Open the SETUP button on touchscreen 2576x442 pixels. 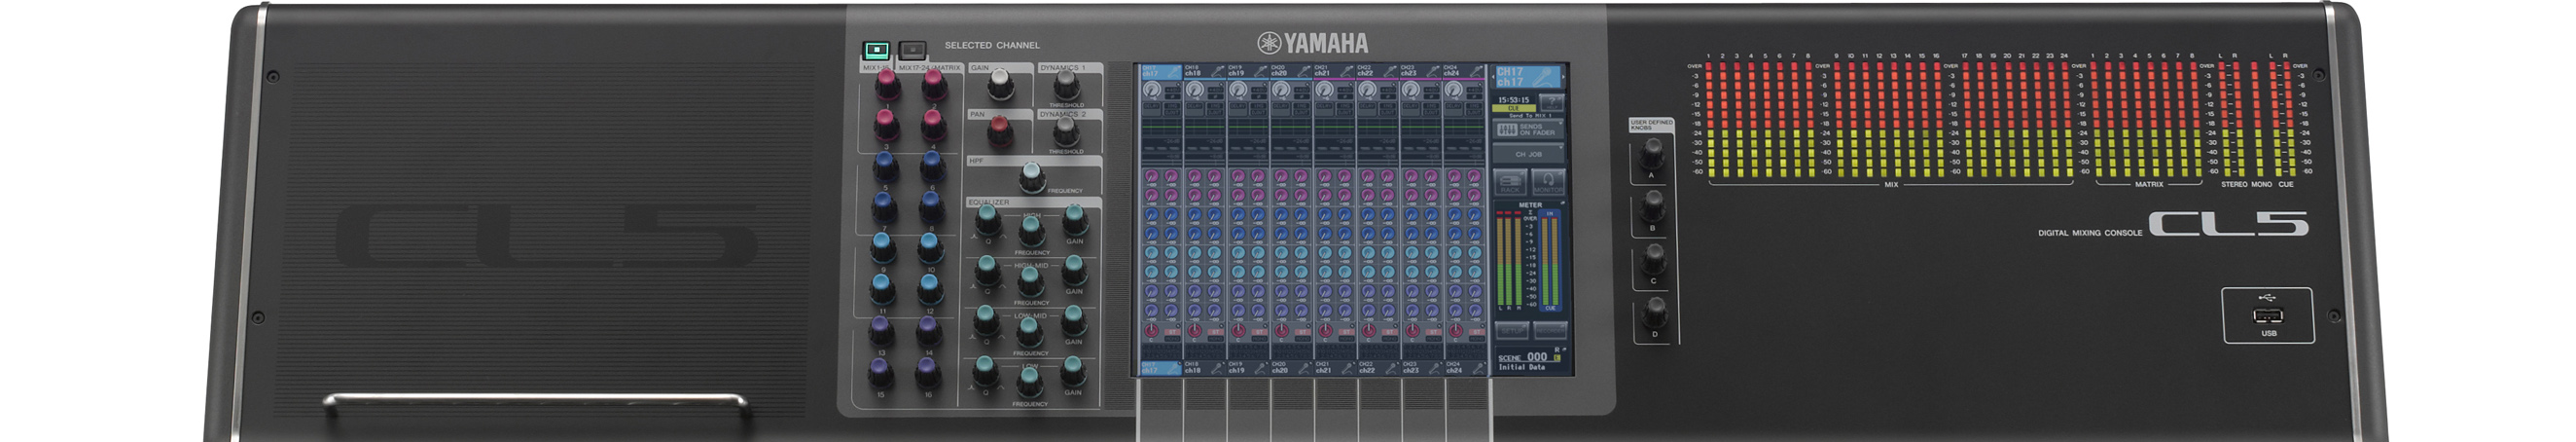[1511, 330]
